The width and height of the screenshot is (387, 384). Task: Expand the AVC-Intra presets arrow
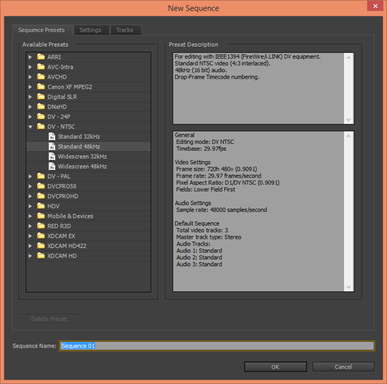coord(30,67)
